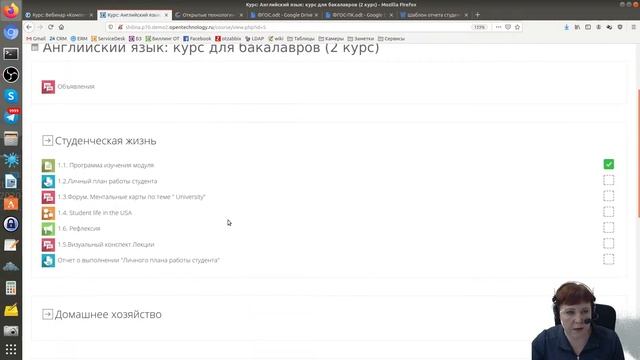Uncheck completion box for 1.1 Программа изучения модуля

pyautogui.click(x=609, y=164)
